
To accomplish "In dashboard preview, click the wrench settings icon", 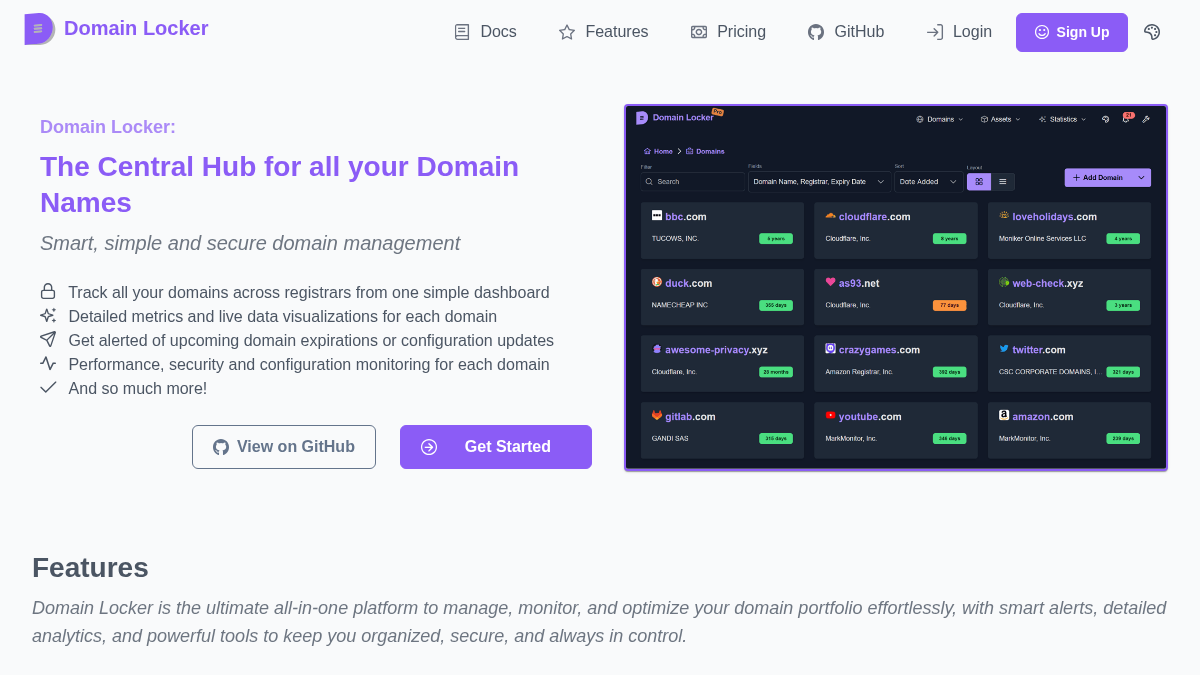I will click(1146, 119).
